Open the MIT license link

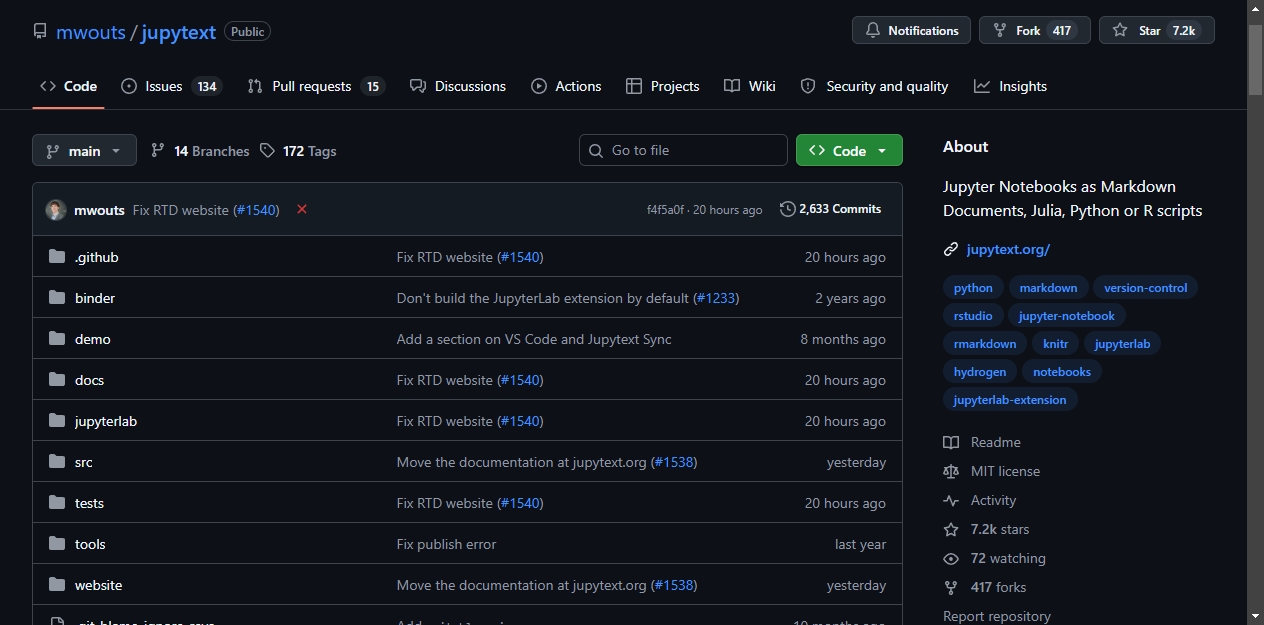click(x=992, y=471)
